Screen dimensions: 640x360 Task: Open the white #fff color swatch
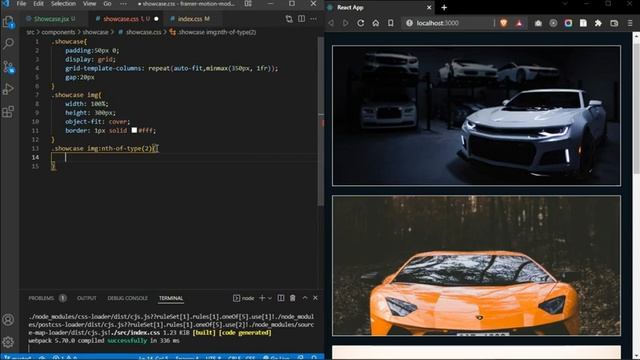click(x=134, y=130)
